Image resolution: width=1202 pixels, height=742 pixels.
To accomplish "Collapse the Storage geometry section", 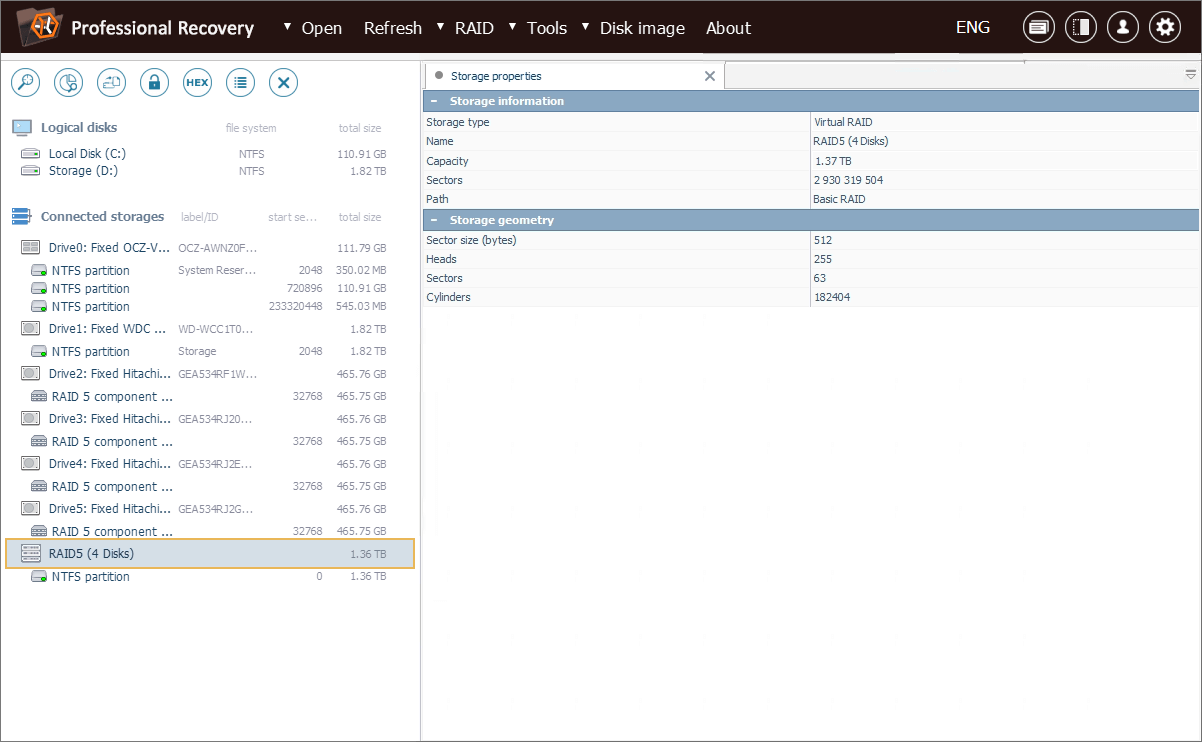I will point(434,220).
